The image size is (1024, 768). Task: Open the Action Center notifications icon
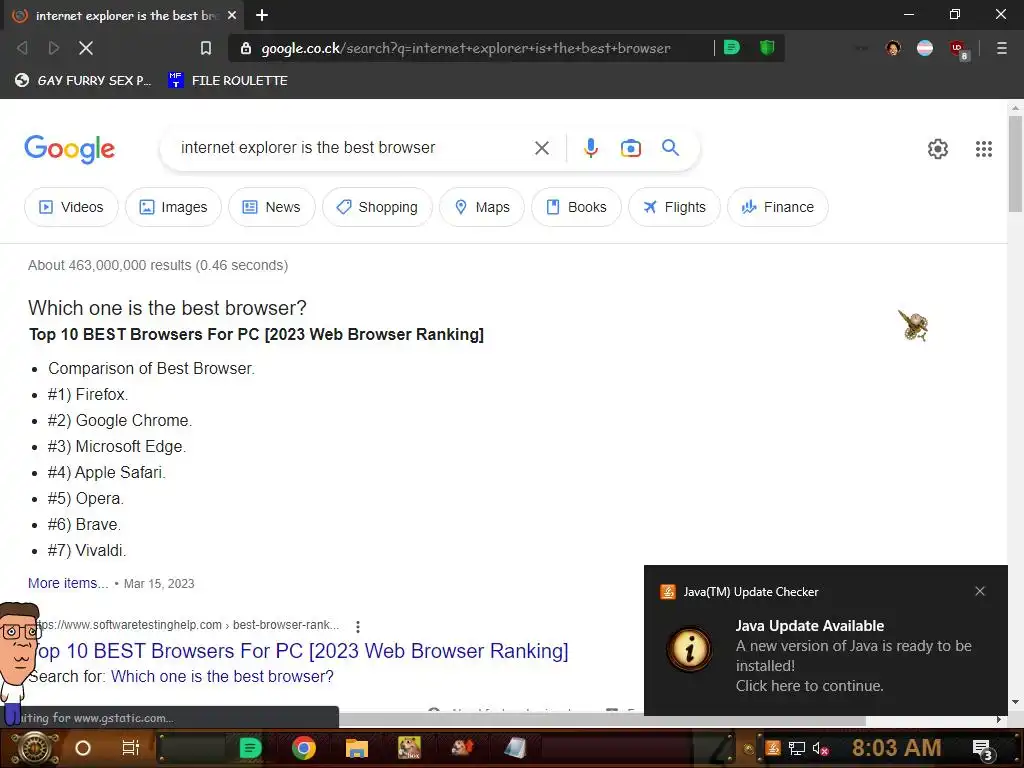983,749
